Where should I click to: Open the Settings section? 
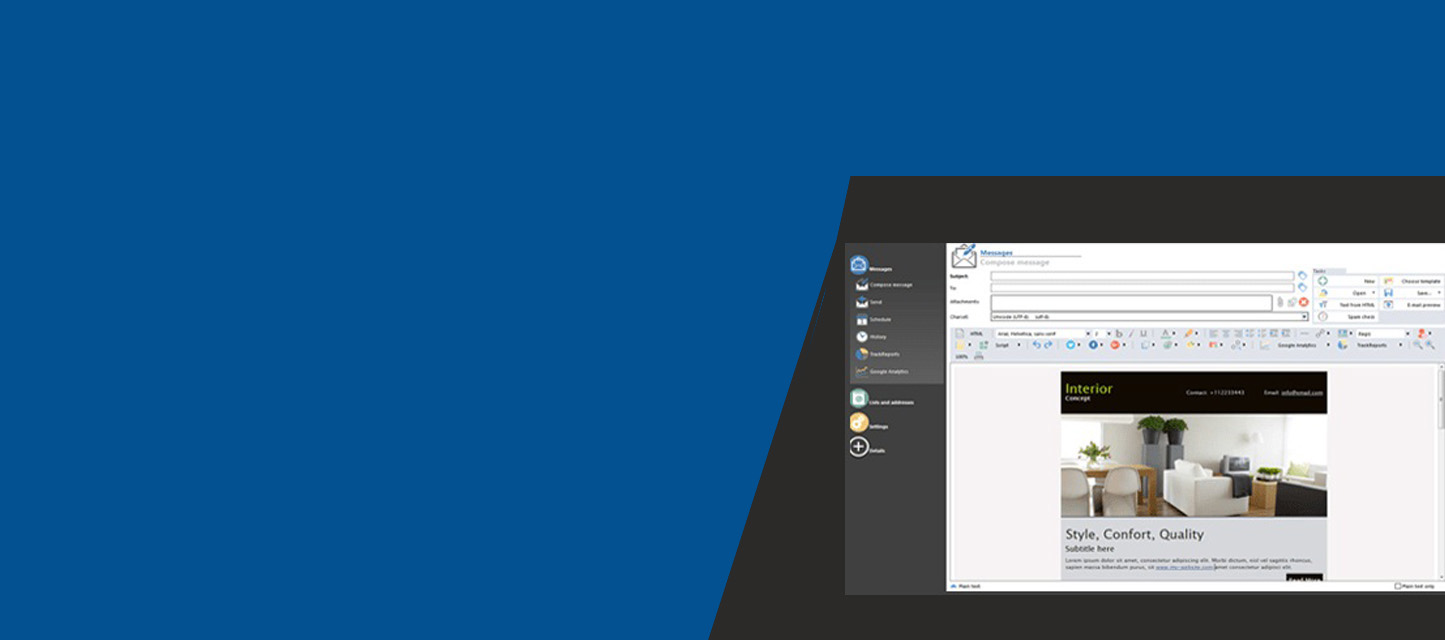pos(869,423)
